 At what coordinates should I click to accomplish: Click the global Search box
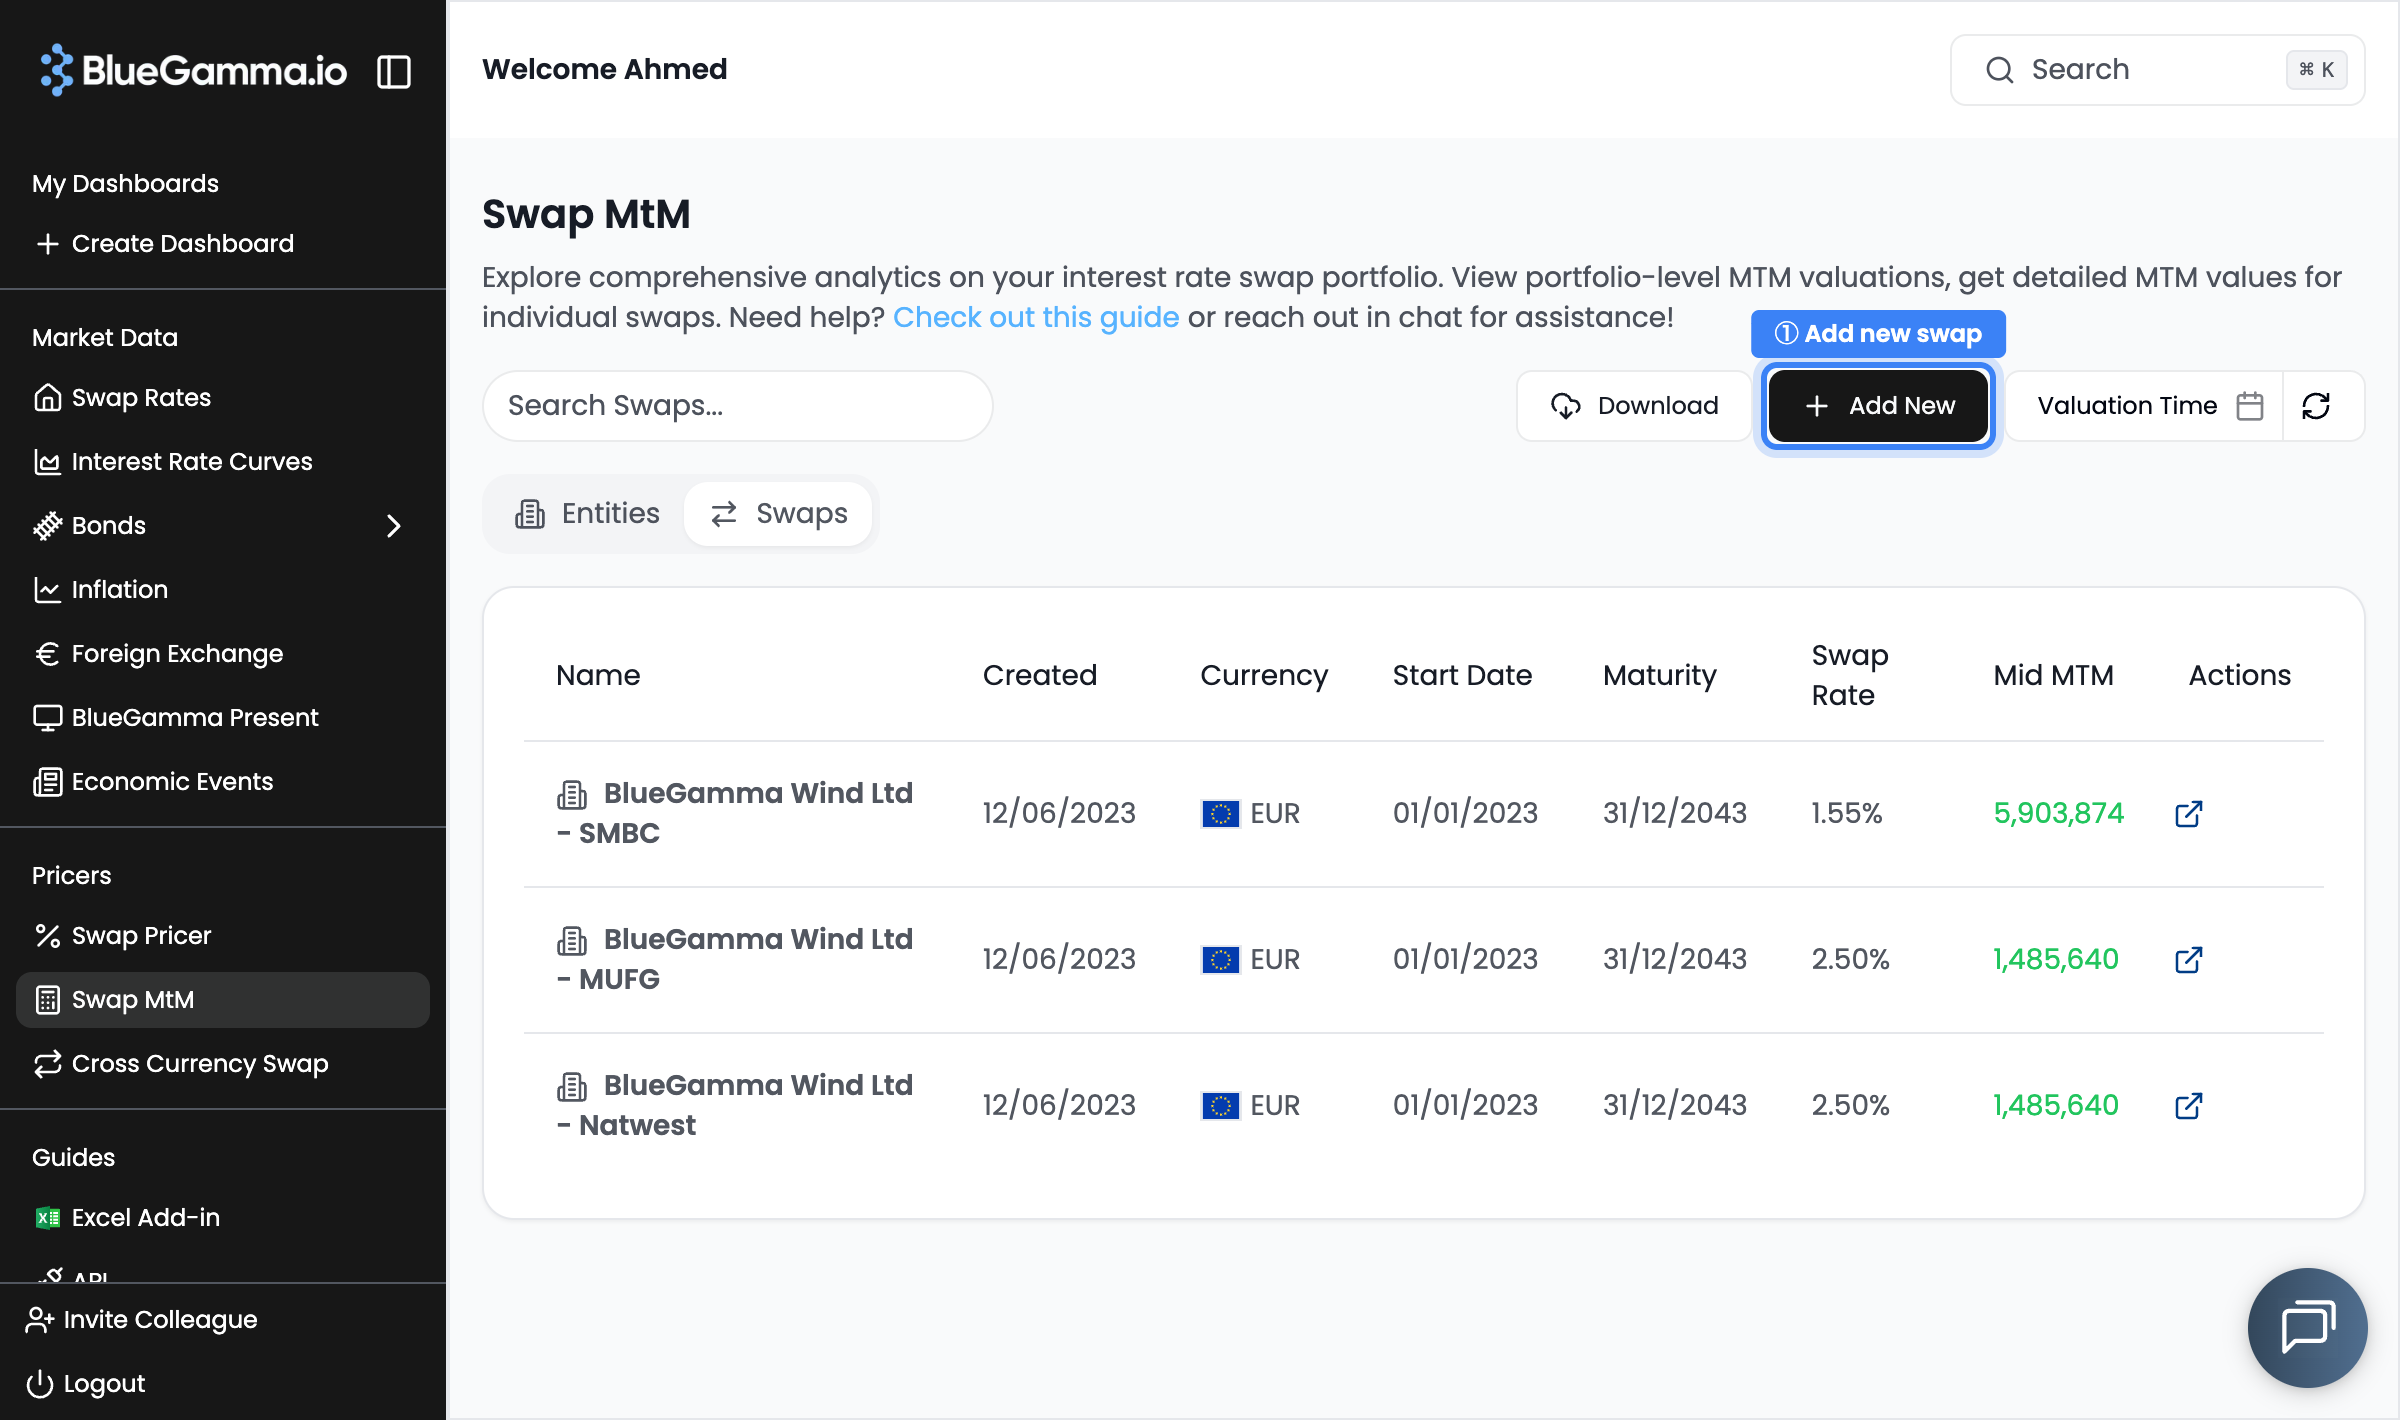(2156, 69)
